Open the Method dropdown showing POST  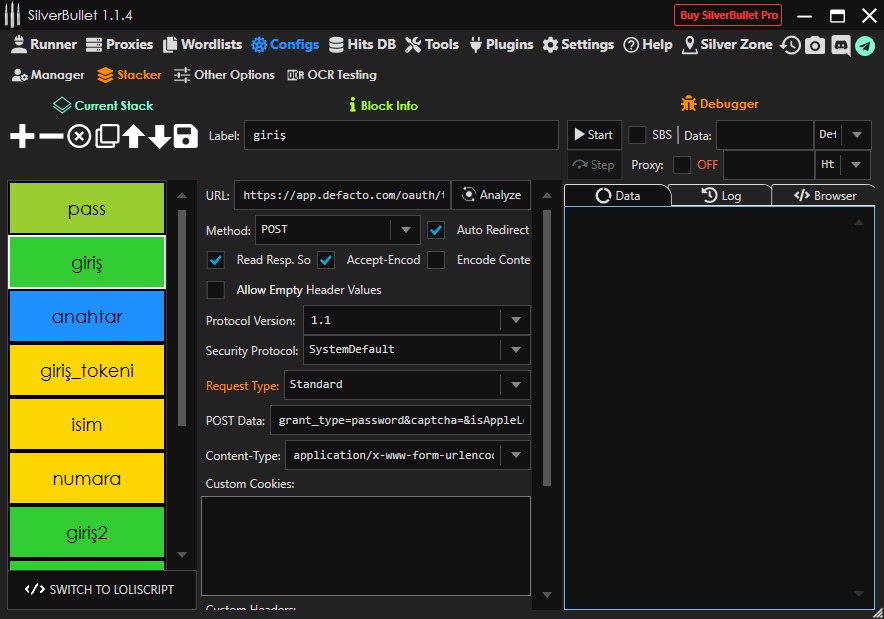click(x=405, y=230)
